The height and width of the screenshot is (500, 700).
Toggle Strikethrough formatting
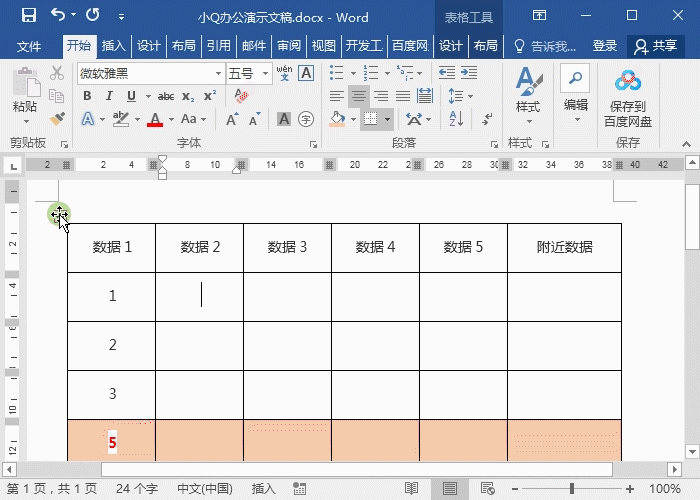(166, 96)
